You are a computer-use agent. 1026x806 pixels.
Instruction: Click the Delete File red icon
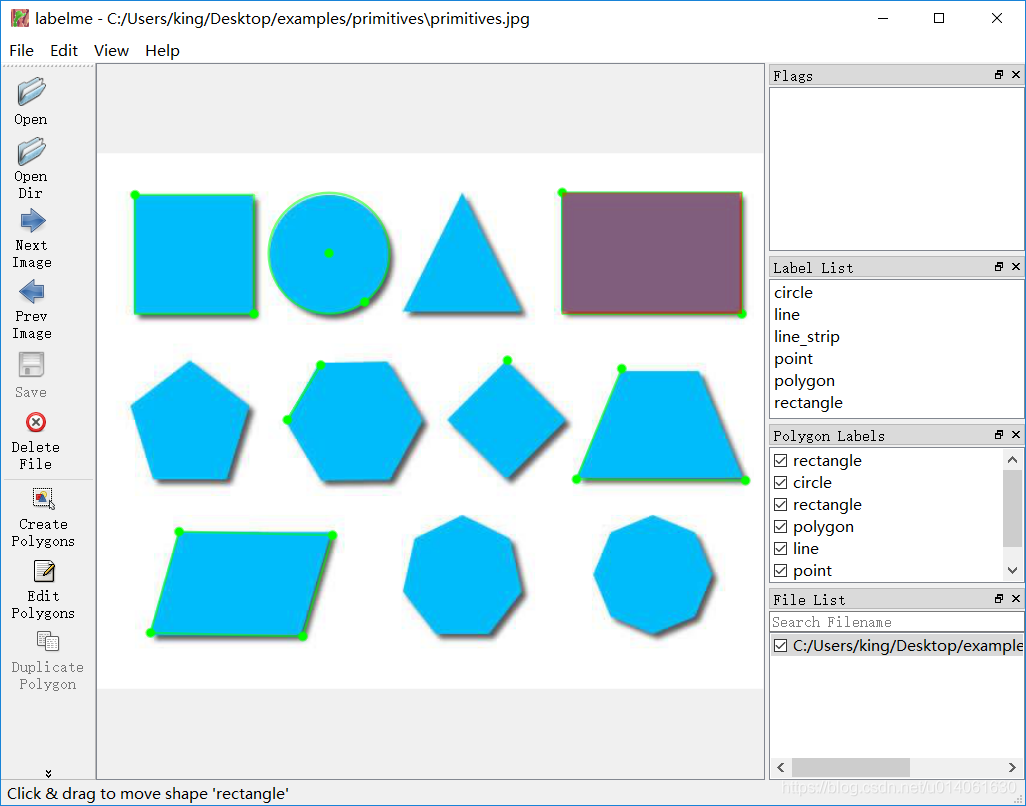[x=36, y=422]
